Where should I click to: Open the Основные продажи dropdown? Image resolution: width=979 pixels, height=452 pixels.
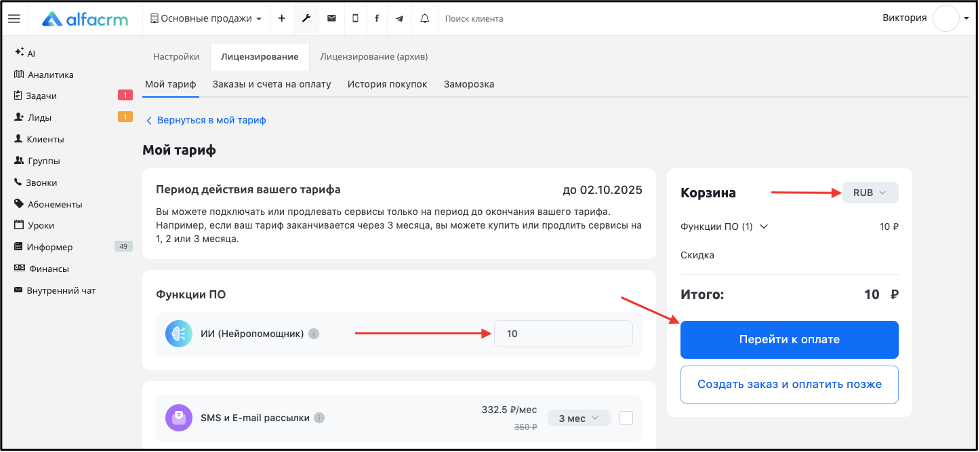(x=205, y=19)
